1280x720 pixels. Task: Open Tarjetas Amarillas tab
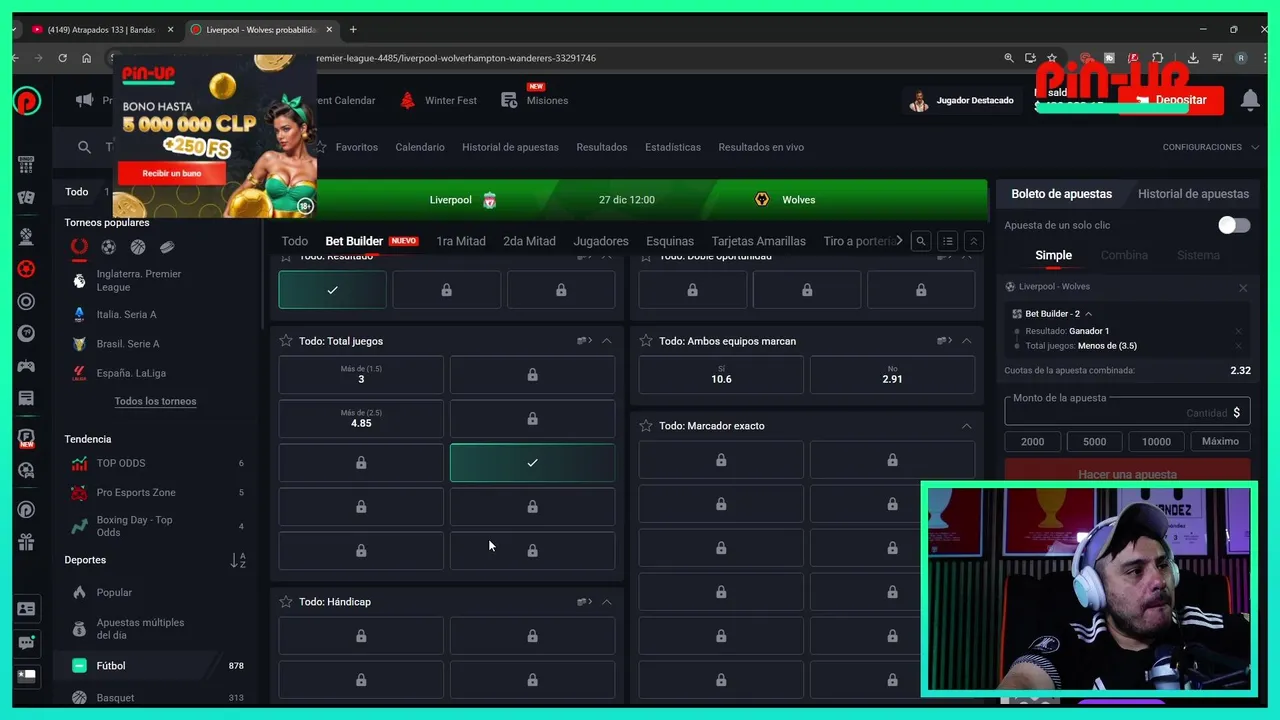pyautogui.click(x=758, y=241)
